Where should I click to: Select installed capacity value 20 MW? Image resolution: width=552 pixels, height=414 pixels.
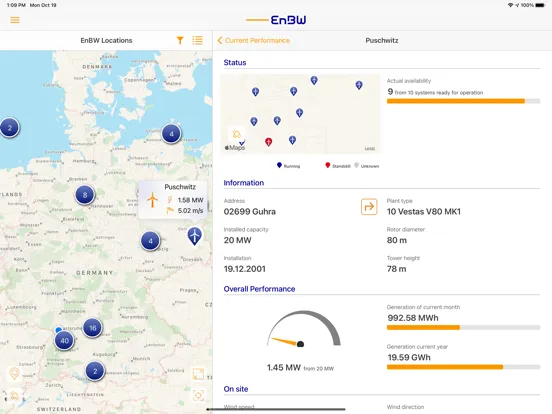[x=238, y=240]
